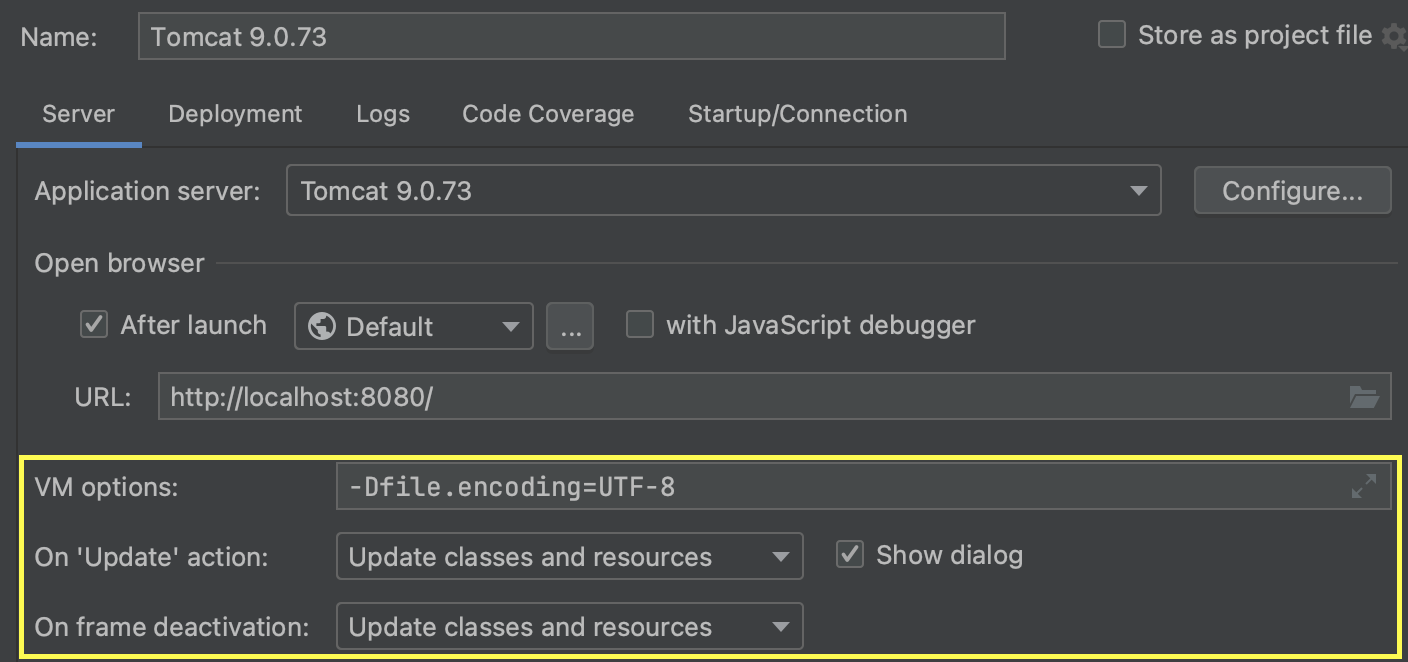
Task: Select the Server tab
Action: click(78, 114)
